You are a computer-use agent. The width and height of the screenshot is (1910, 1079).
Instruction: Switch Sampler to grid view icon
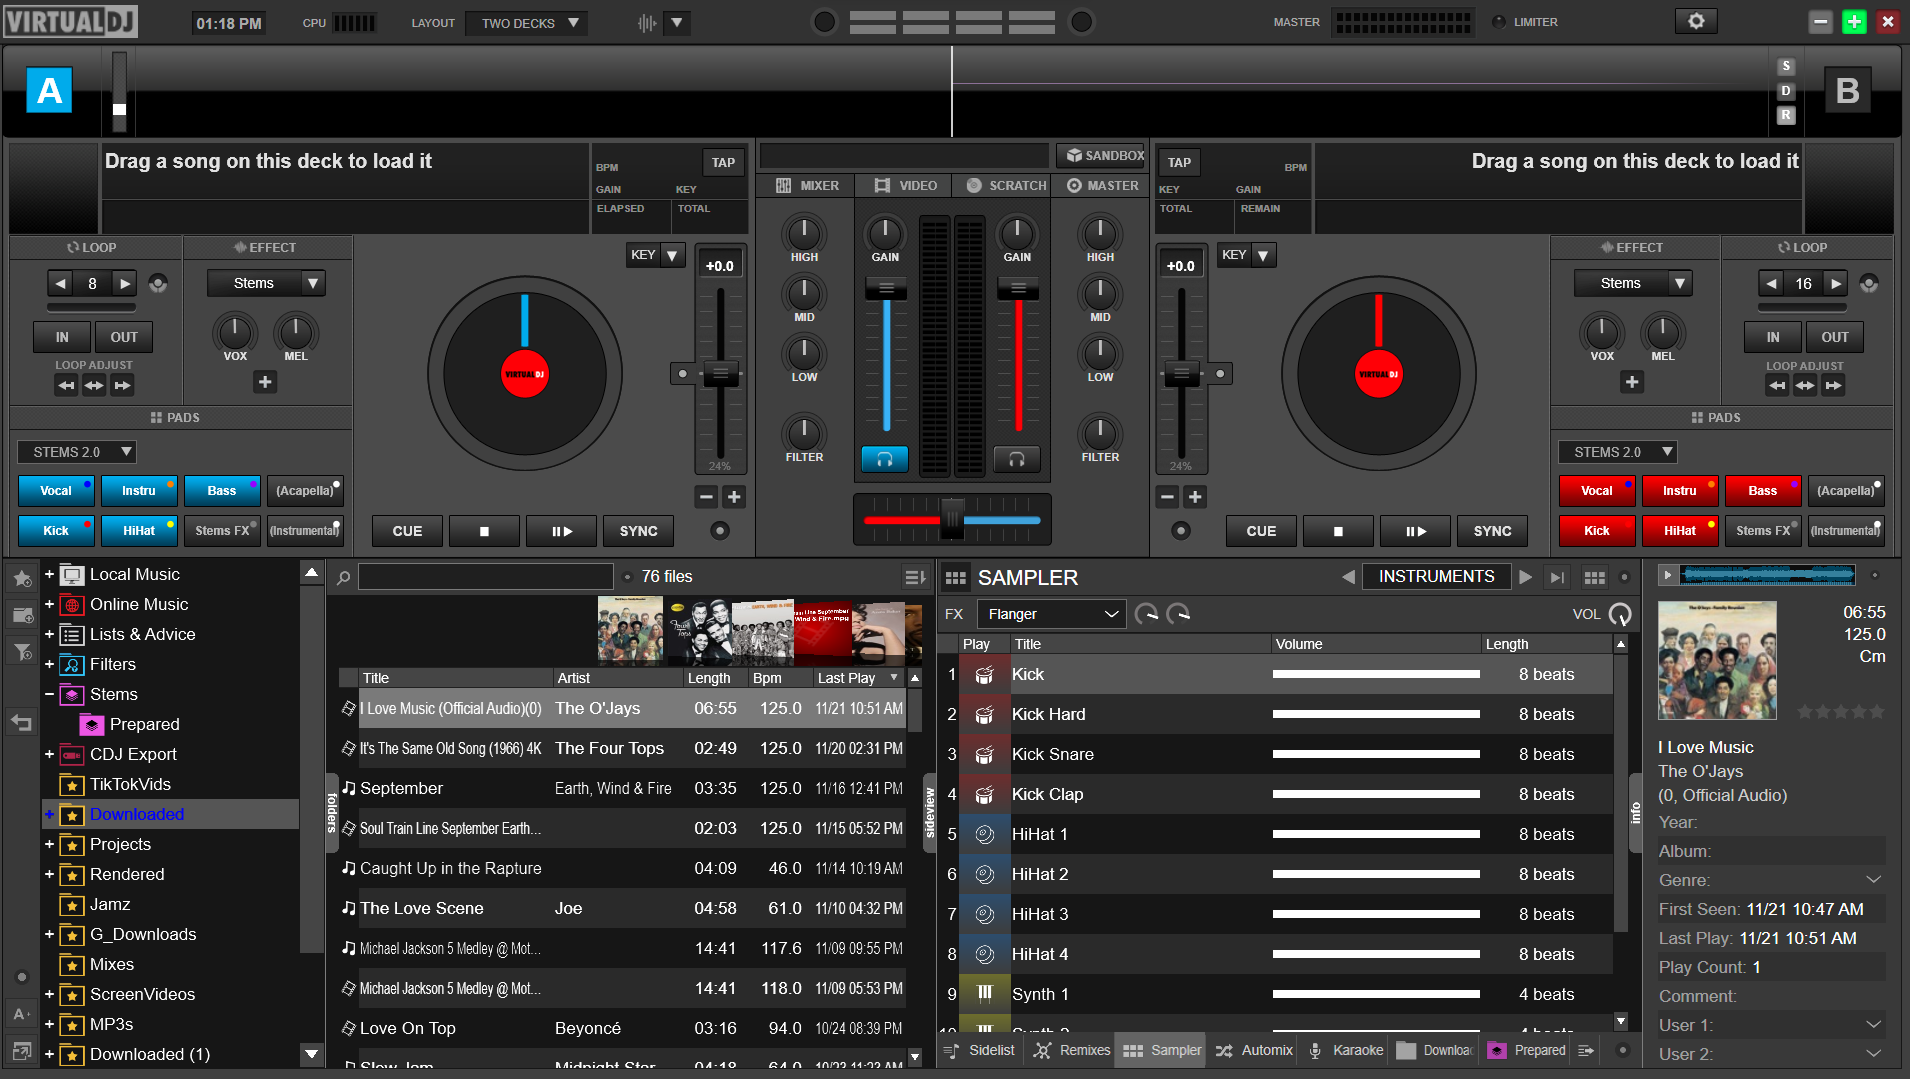point(1594,577)
